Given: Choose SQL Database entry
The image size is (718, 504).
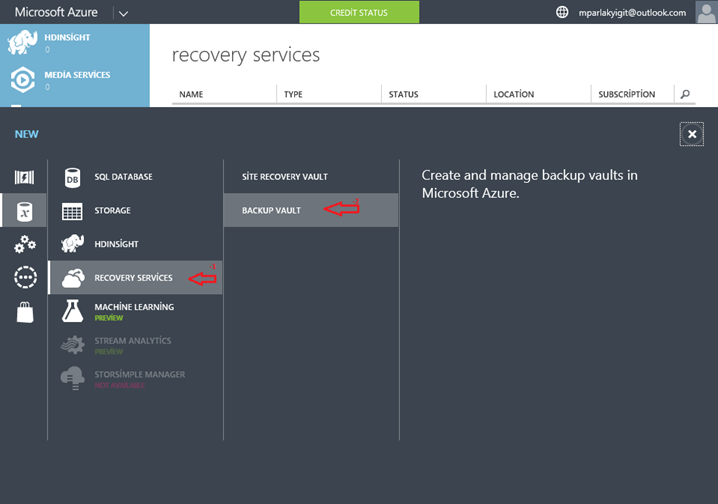Looking at the screenshot, I should 136,177.
